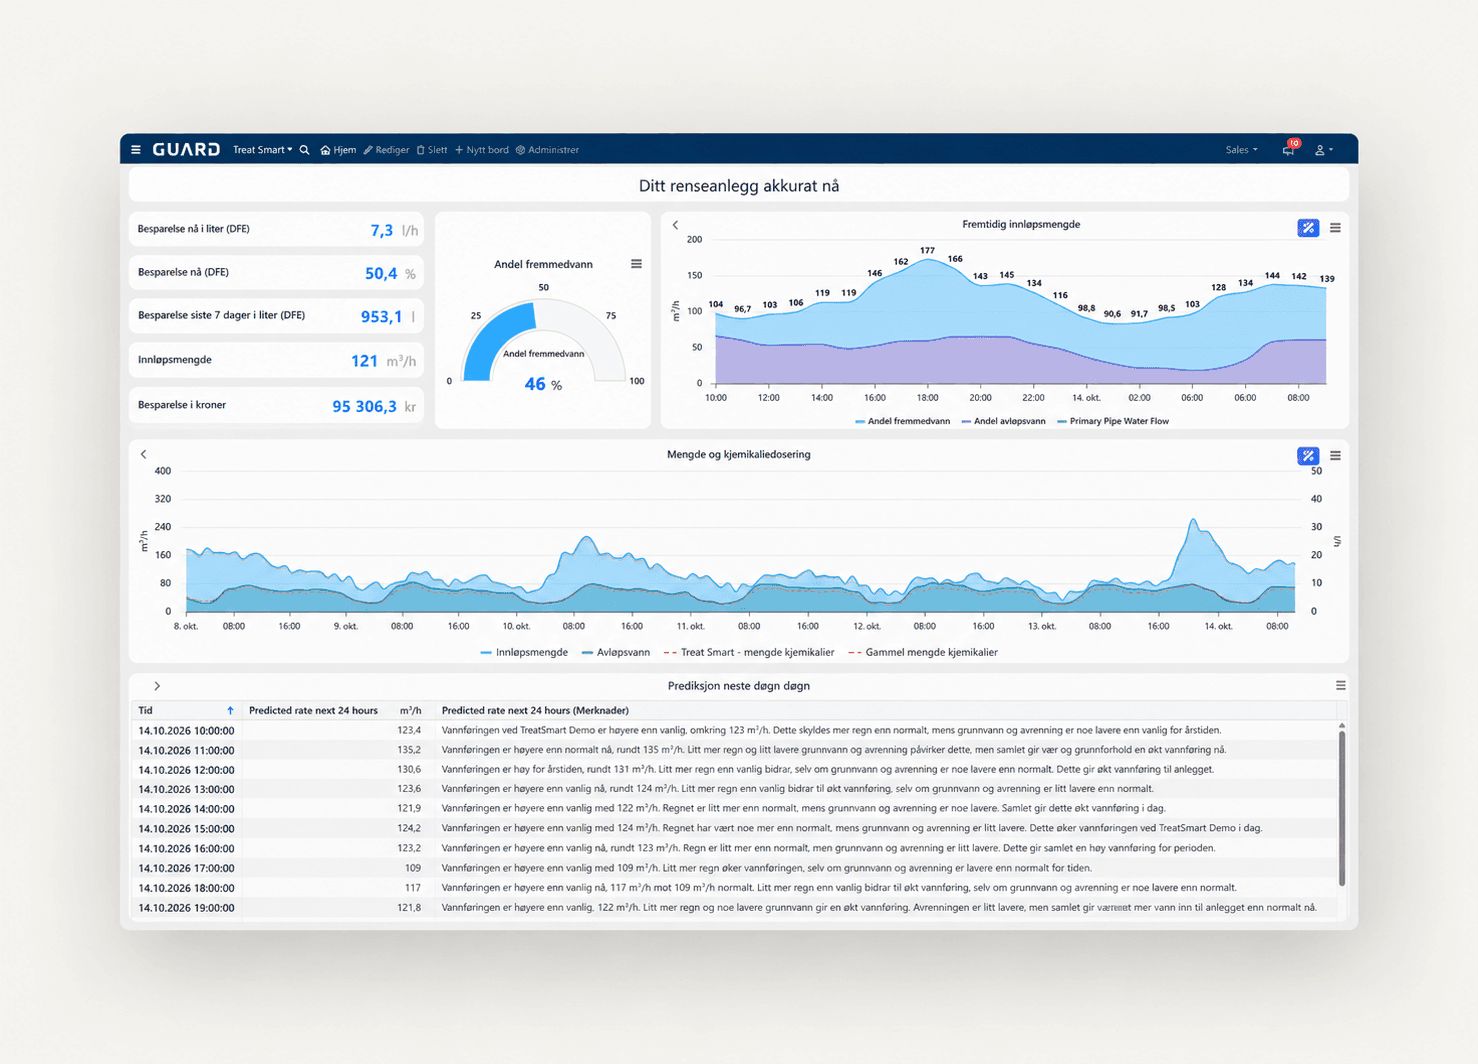The width and height of the screenshot is (1478, 1064).
Task: Collapse Fremtidig innløpsmengde panel with left chevron
Action: pos(676,225)
